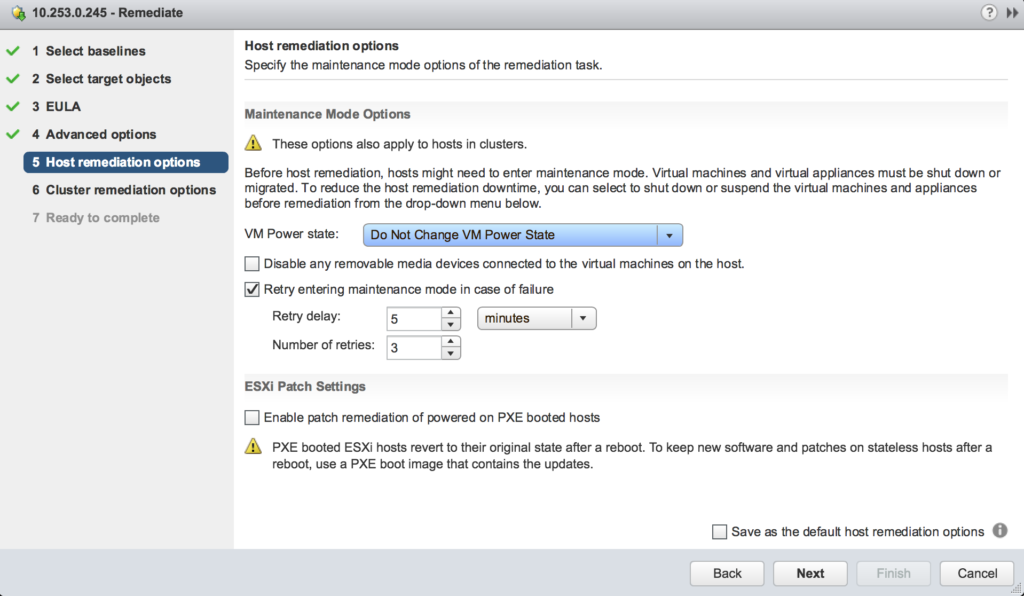The width and height of the screenshot is (1024, 596).
Task: Cancel the Remediate wizard
Action: click(x=977, y=573)
